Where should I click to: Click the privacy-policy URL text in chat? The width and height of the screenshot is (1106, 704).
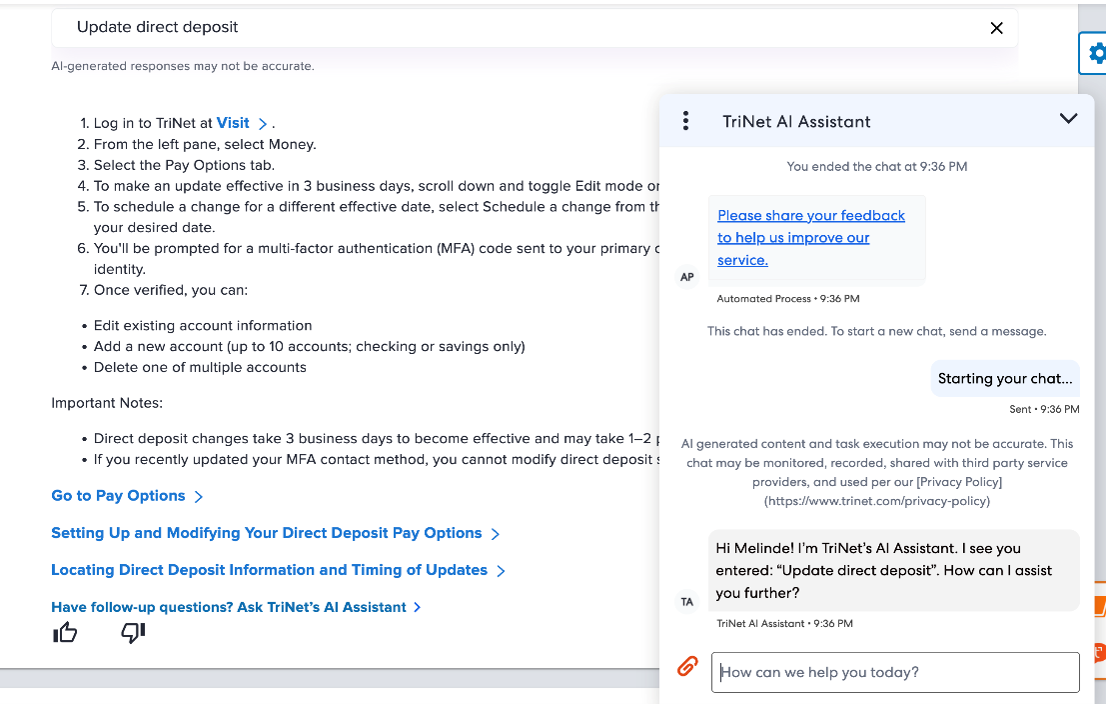pyautogui.click(x=877, y=501)
